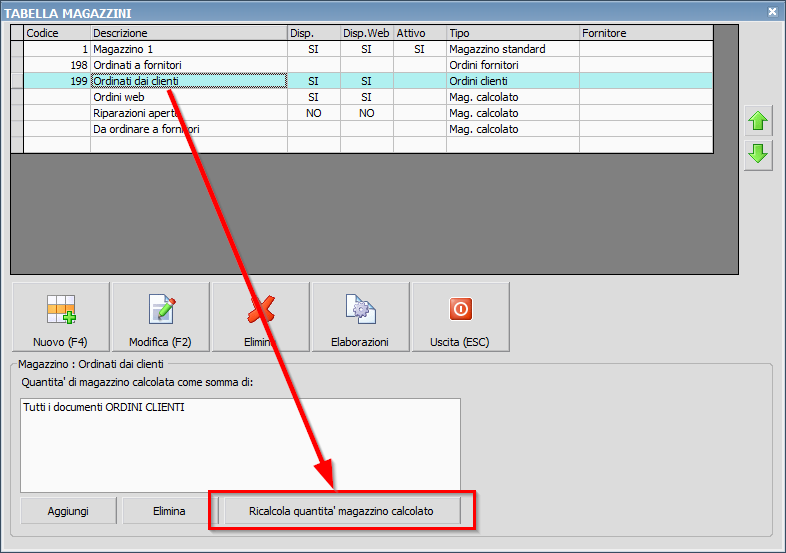Click the Aggiungi button
This screenshot has width=786, height=553.
(68, 511)
